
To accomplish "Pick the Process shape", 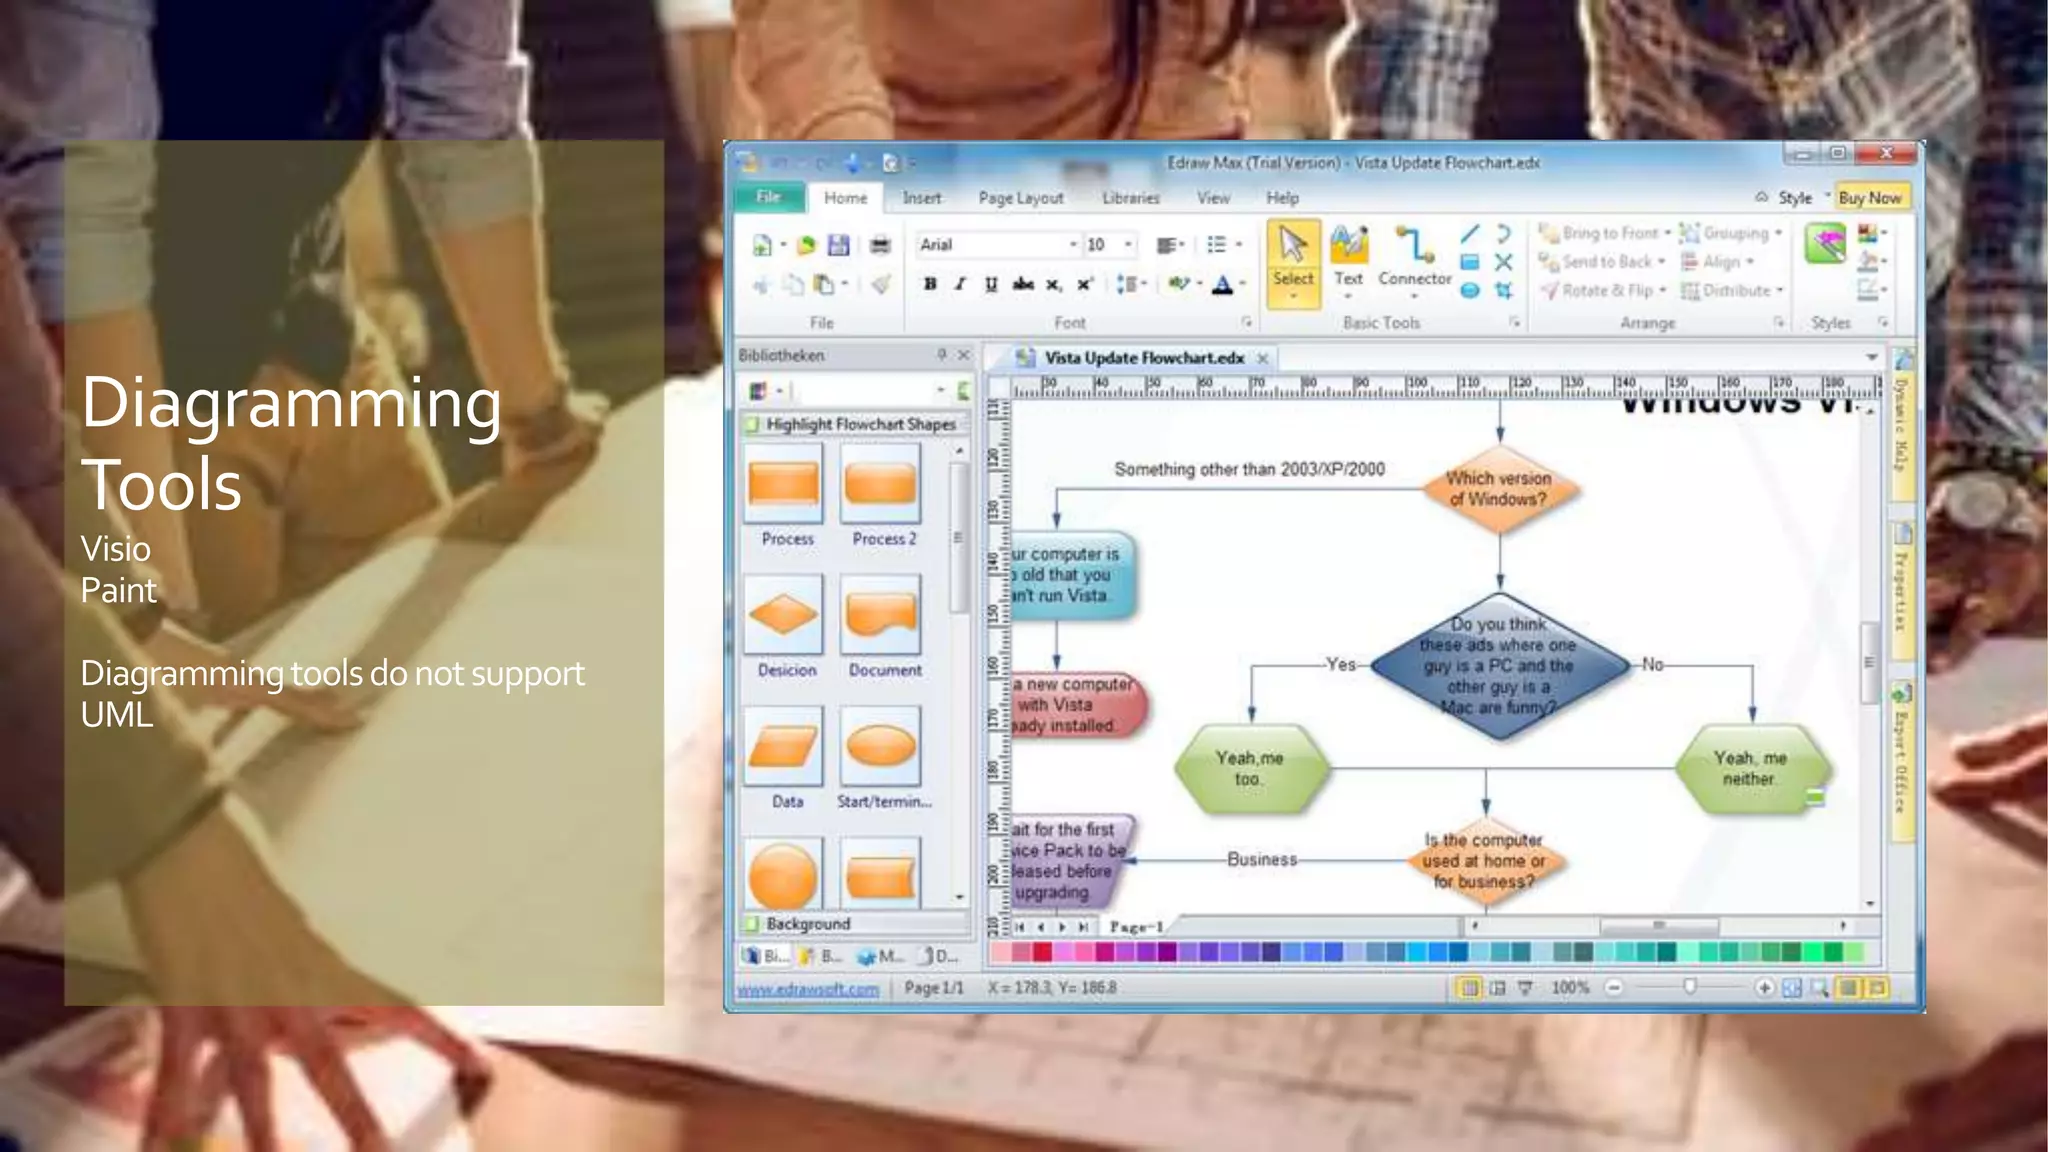I will point(784,484).
